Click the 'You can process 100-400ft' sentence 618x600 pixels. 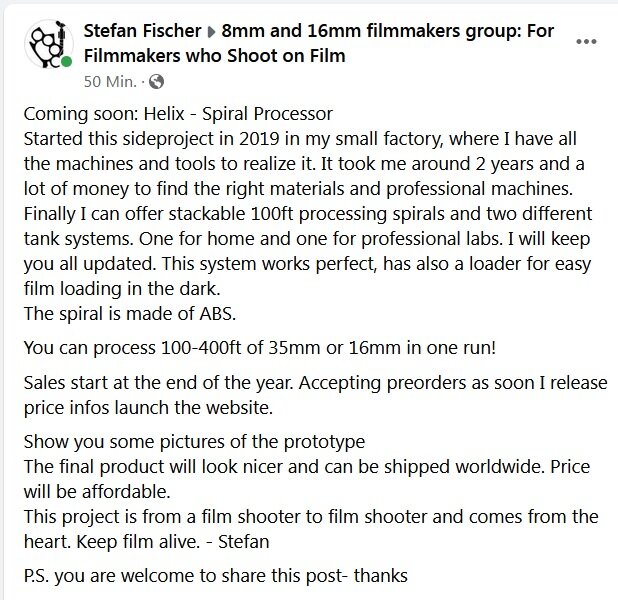tap(260, 348)
